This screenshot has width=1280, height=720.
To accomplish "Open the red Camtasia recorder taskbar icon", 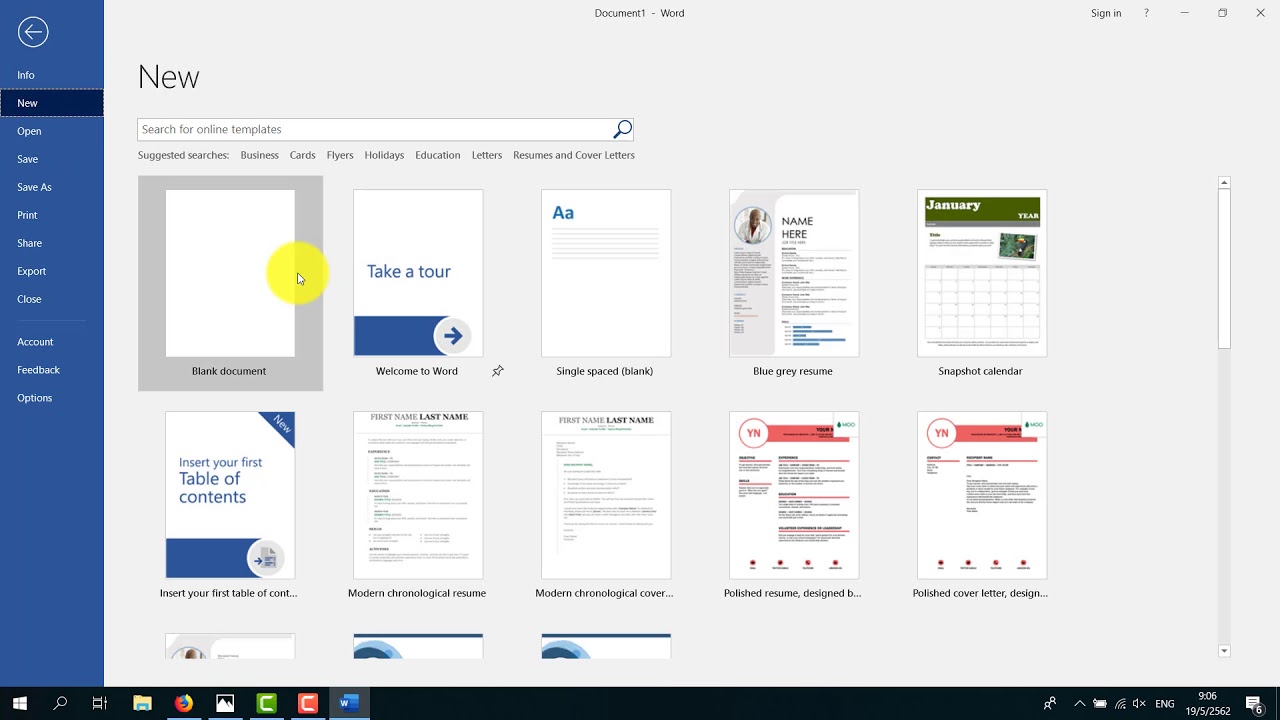I will 307,703.
